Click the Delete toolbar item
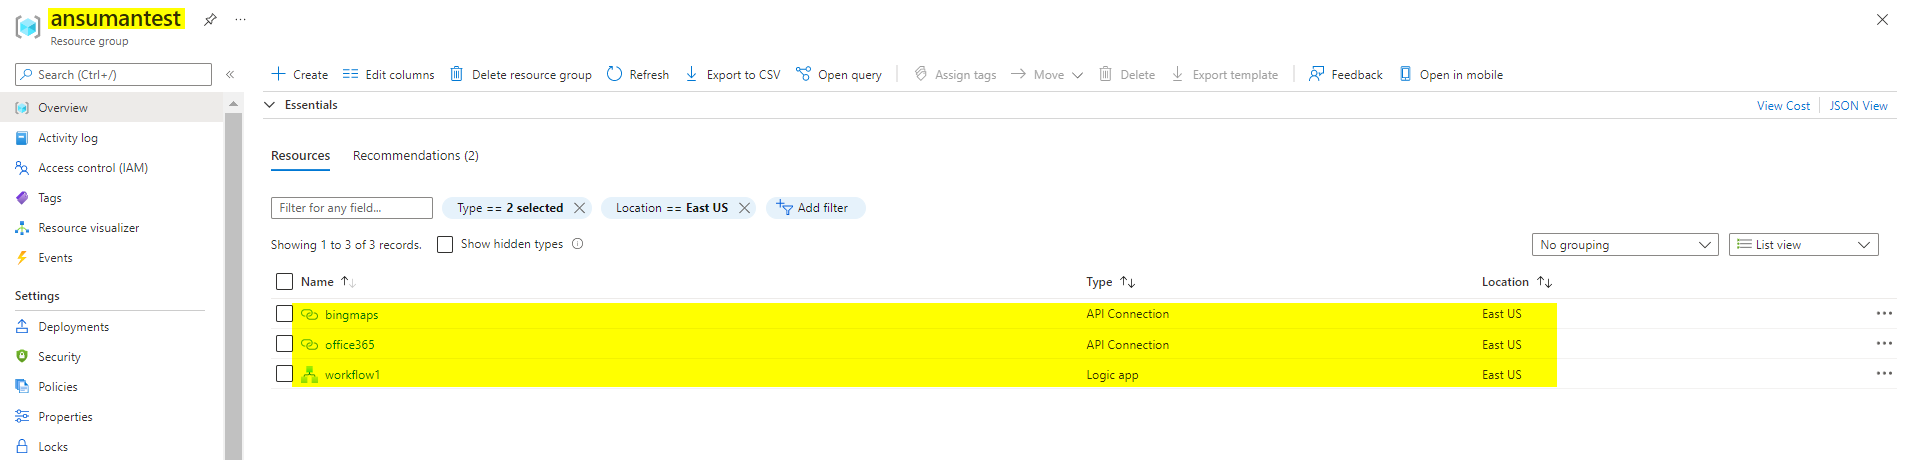 coord(1127,74)
